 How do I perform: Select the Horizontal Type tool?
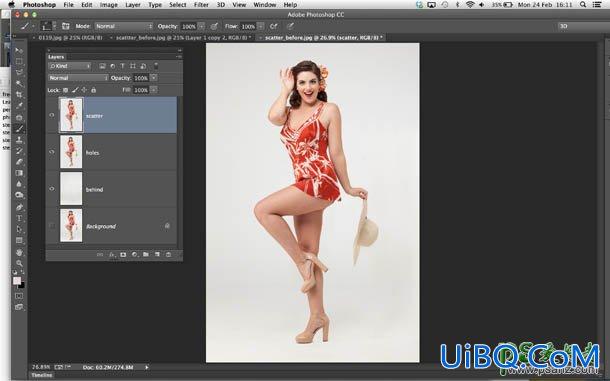[x=19, y=218]
